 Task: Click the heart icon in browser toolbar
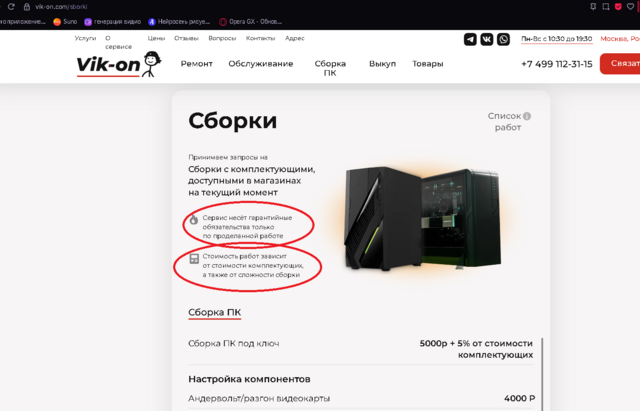(x=631, y=7)
